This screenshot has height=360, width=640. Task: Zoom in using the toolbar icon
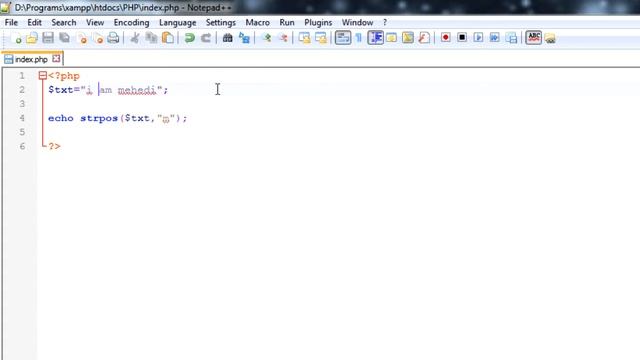266,38
